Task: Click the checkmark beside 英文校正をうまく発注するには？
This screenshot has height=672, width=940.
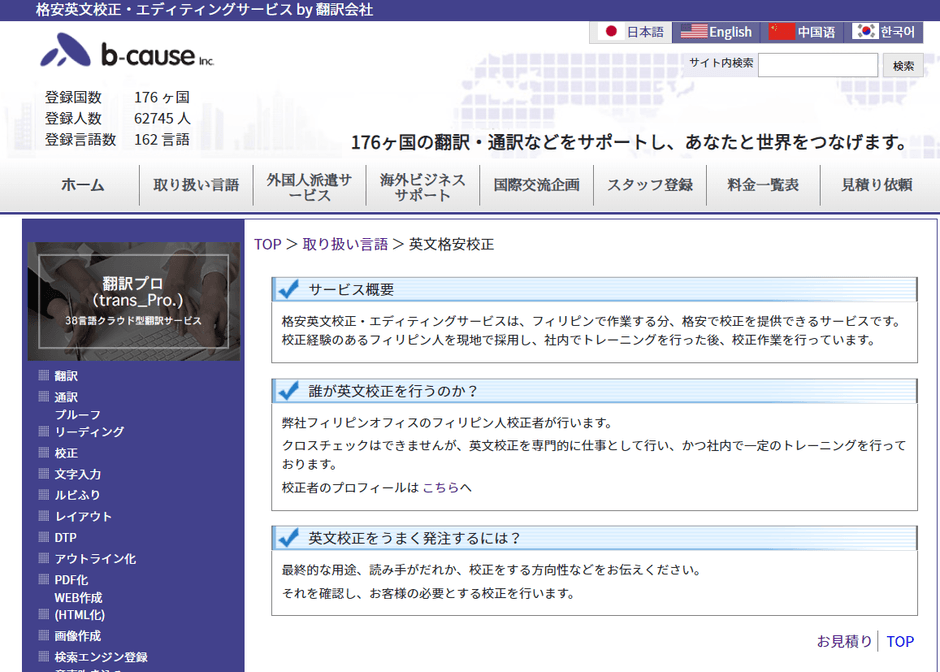Action: coord(288,537)
